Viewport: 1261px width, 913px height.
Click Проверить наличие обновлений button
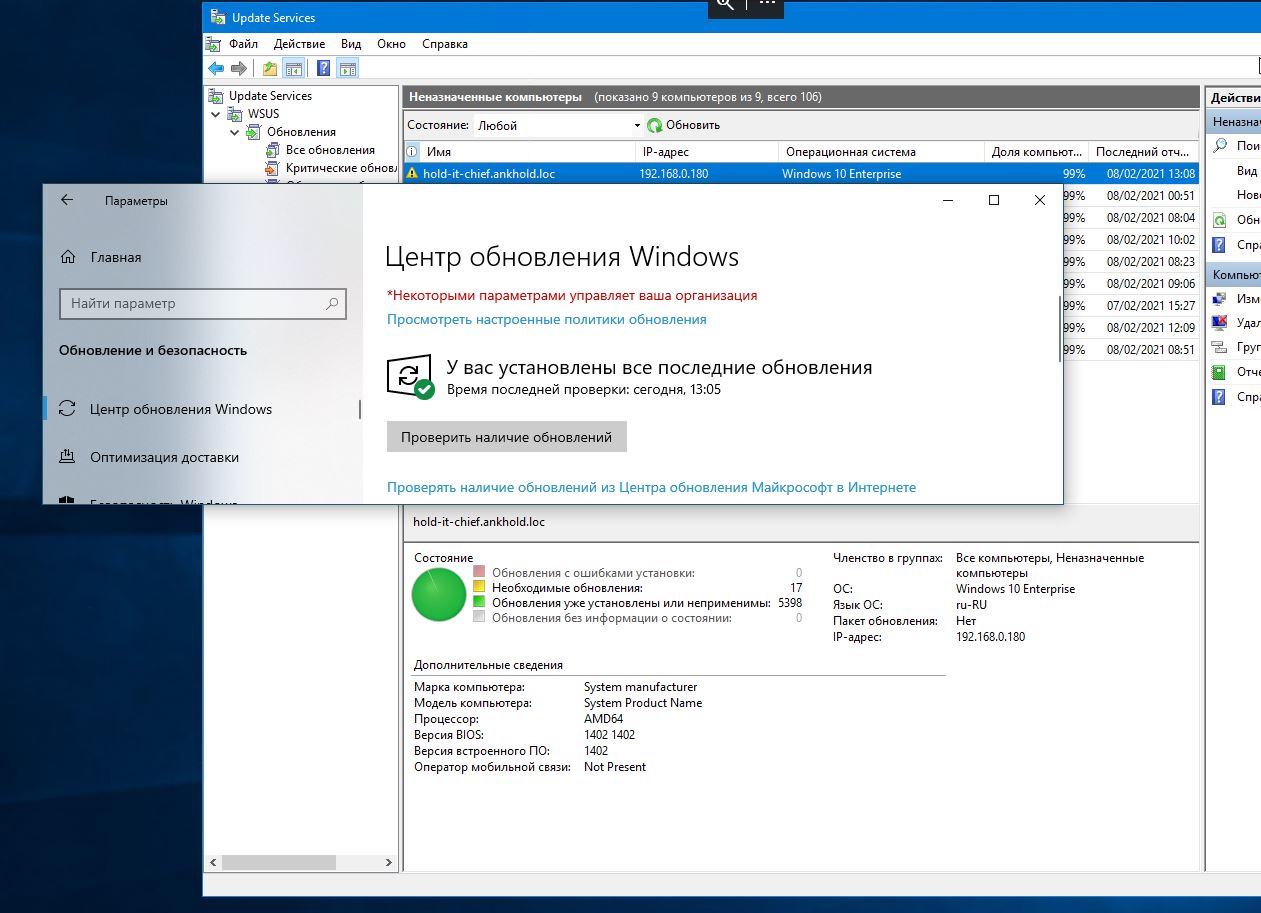(506, 437)
